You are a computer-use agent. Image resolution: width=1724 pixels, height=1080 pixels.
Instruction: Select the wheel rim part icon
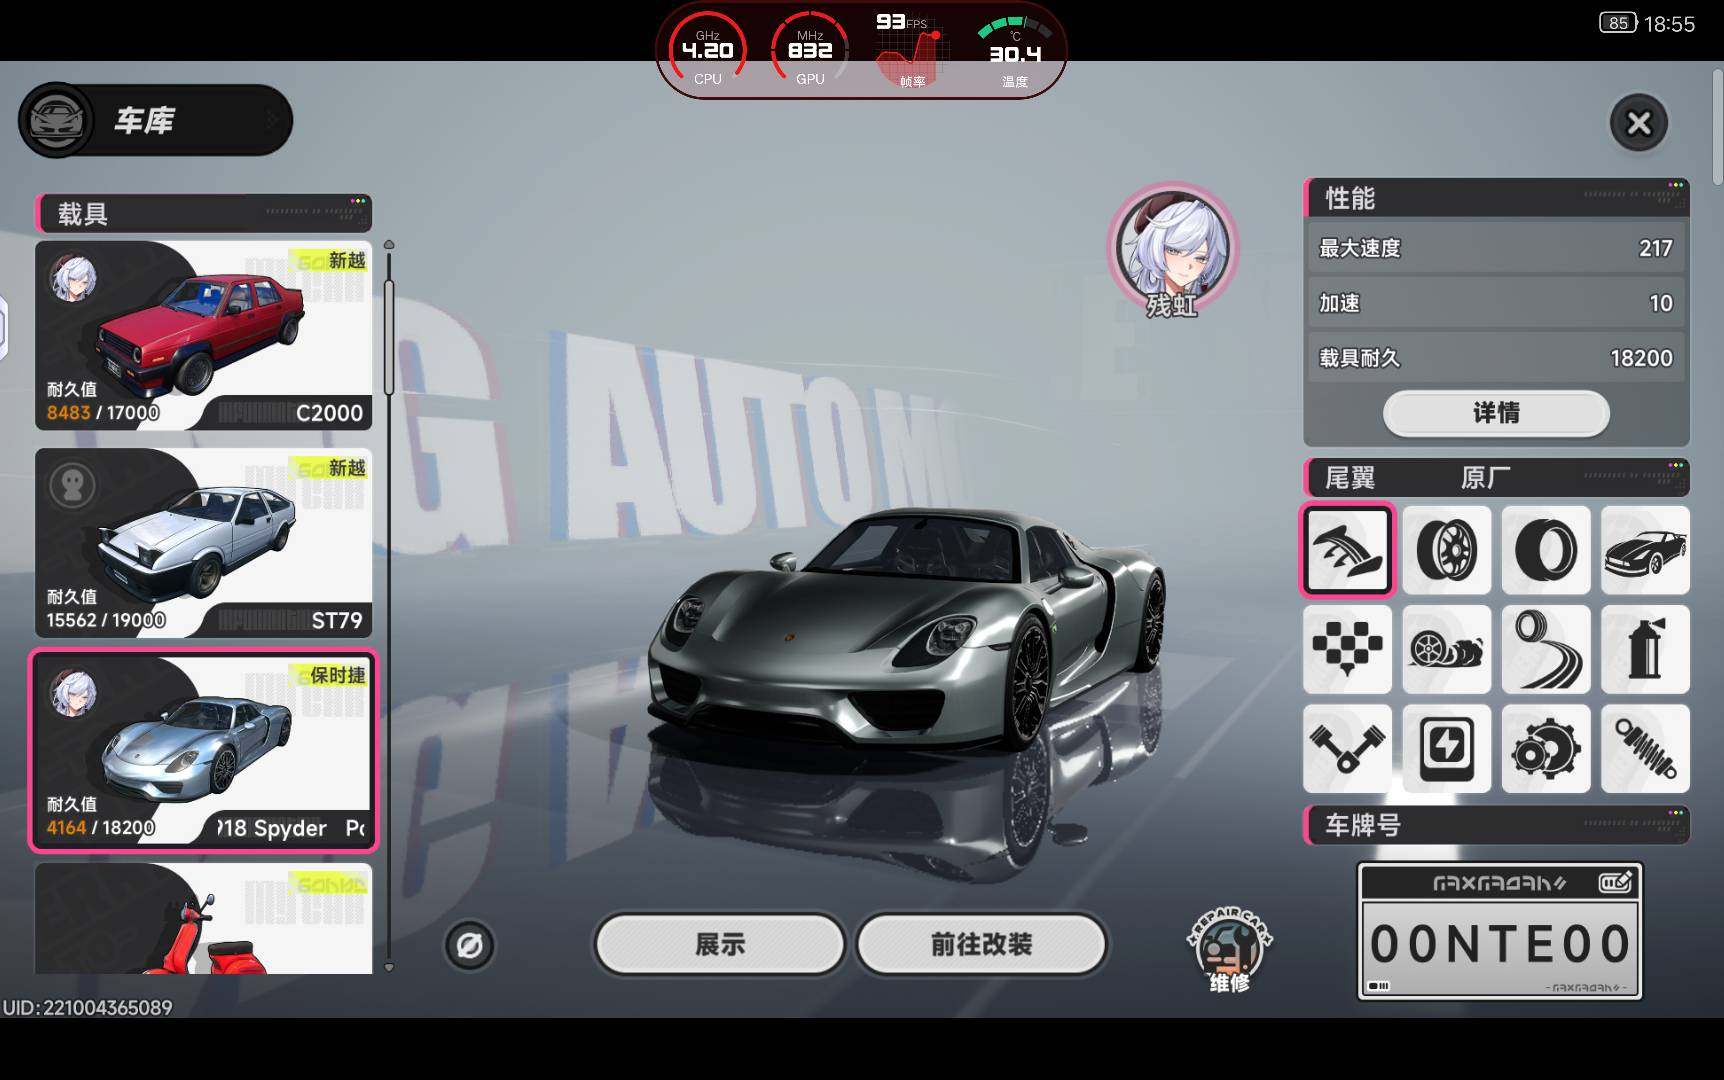point(1446,550)
